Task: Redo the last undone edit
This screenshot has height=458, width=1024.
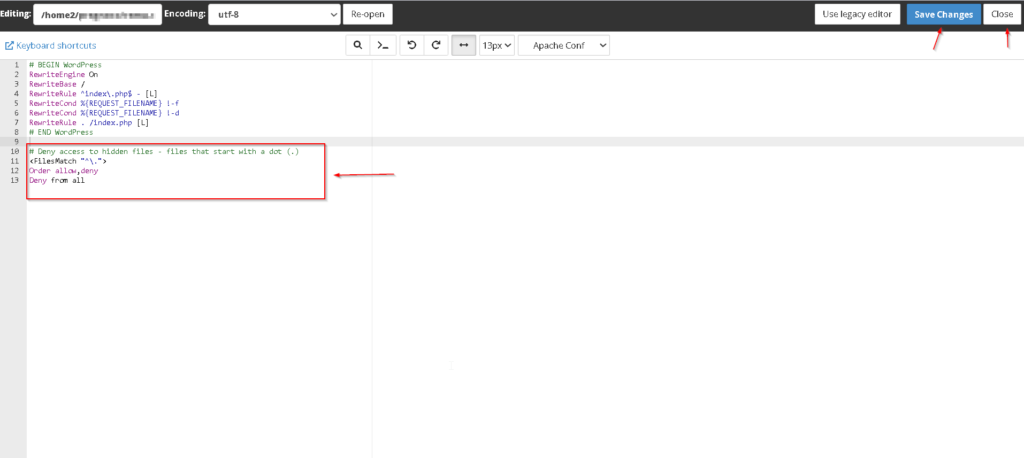Action: coord(436,46)
